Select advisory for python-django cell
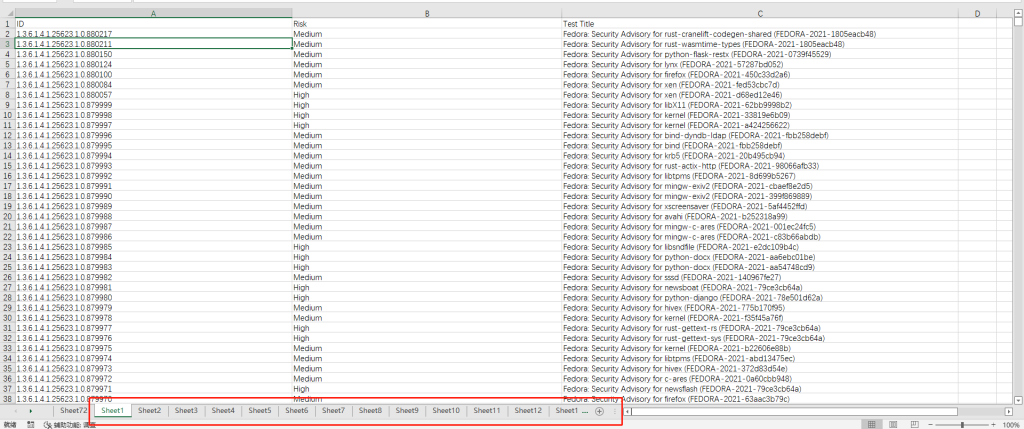The height and width of the screenshot is (429, 1024). 760,297
